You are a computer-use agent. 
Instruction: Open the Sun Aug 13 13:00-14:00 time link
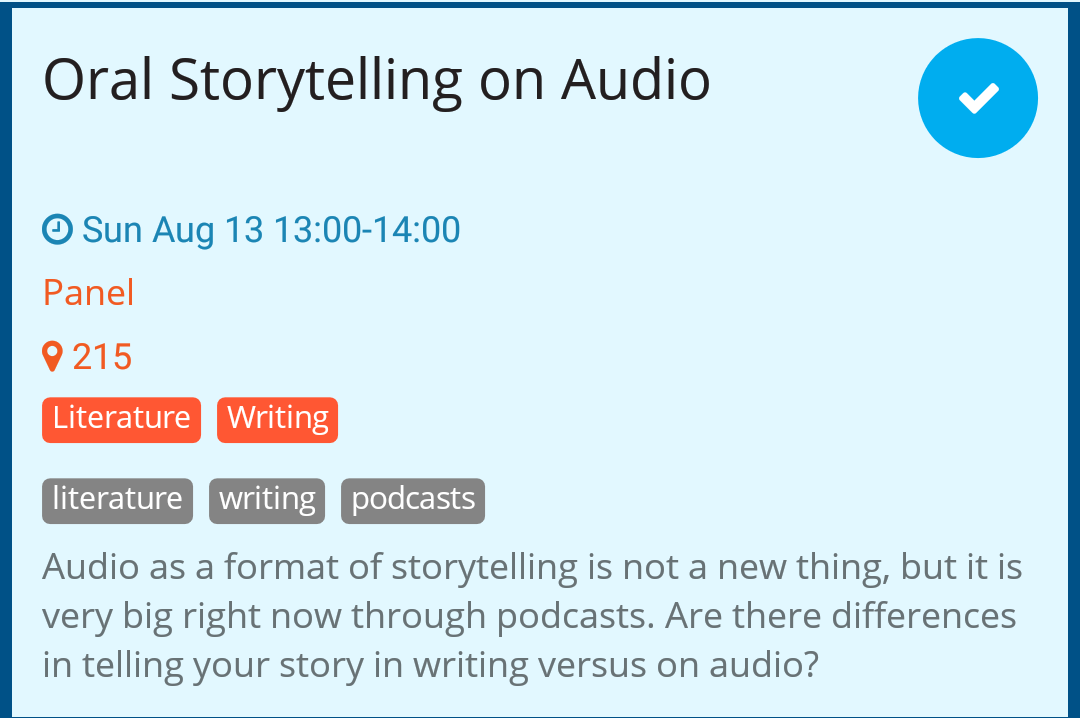pos(271,229)
